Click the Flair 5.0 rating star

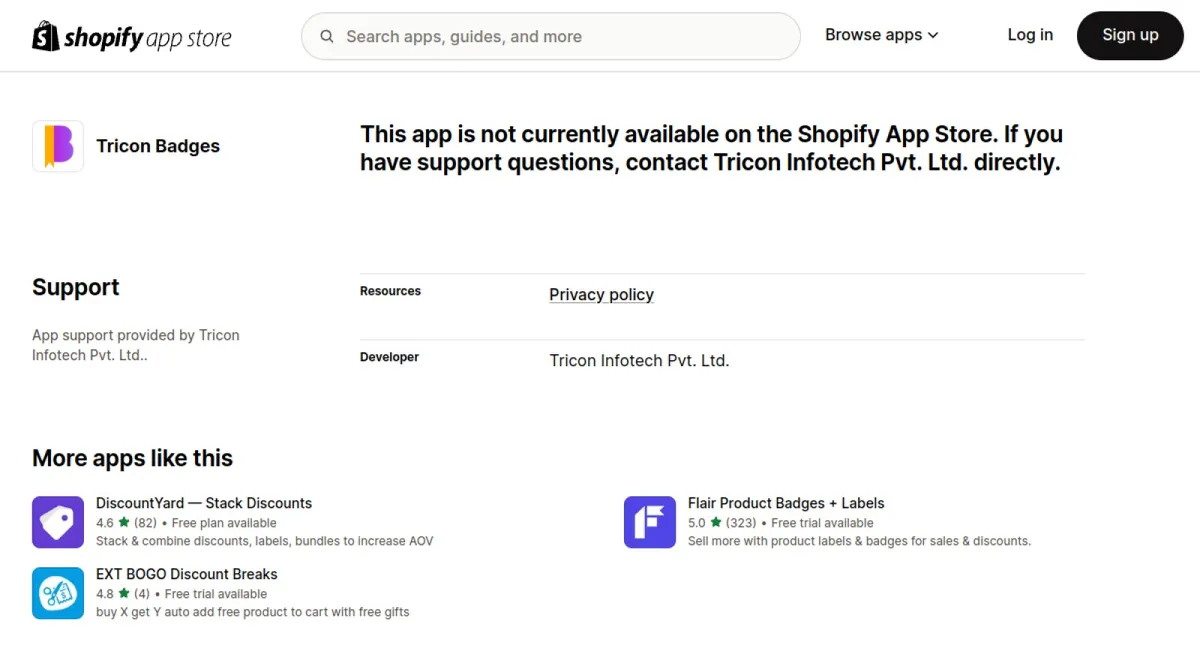point(716,522)
